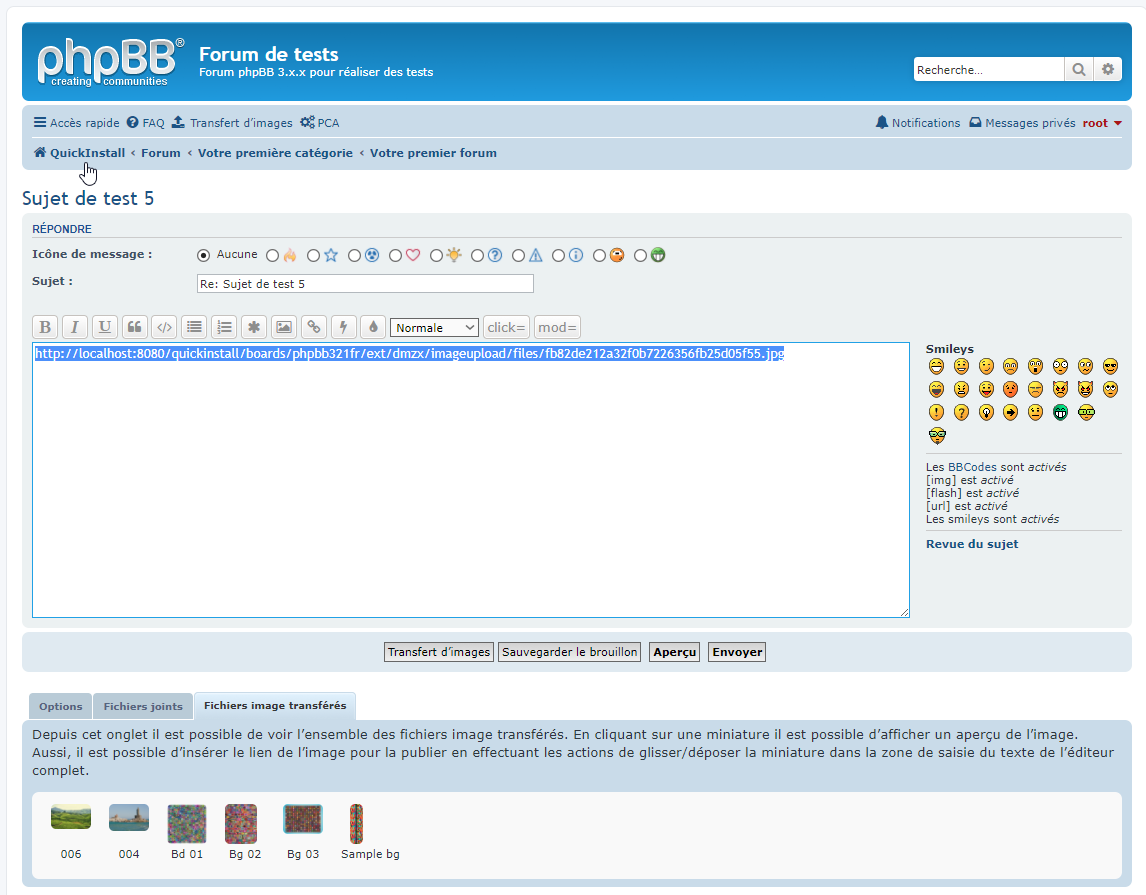Insert flash BBCode with the lightning icon

tap(344, 327)
